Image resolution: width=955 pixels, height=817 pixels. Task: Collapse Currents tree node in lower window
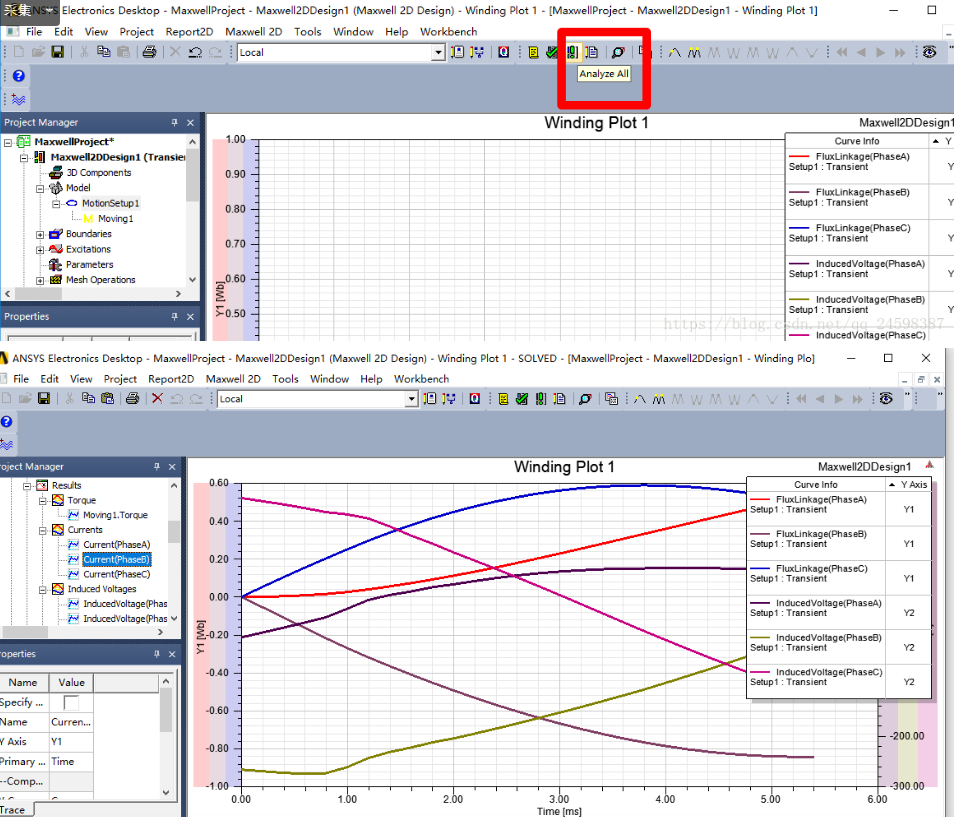[43, 531]
